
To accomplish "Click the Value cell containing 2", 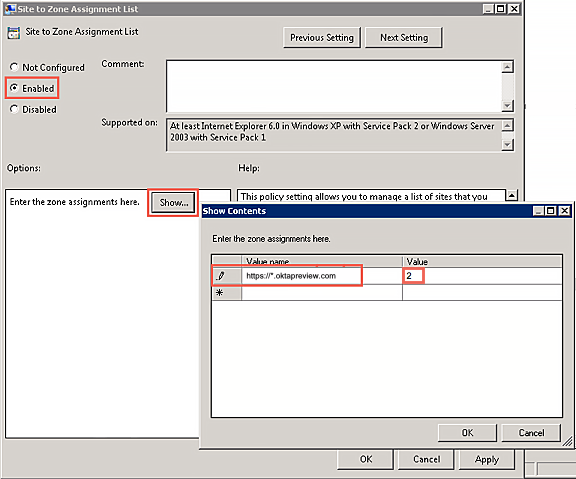I will tap(482, 275).
